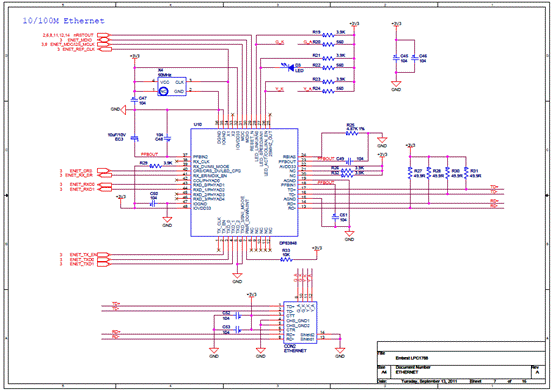
Task: Select the D3 LED diode symbol
Action: tap(291, 67)
